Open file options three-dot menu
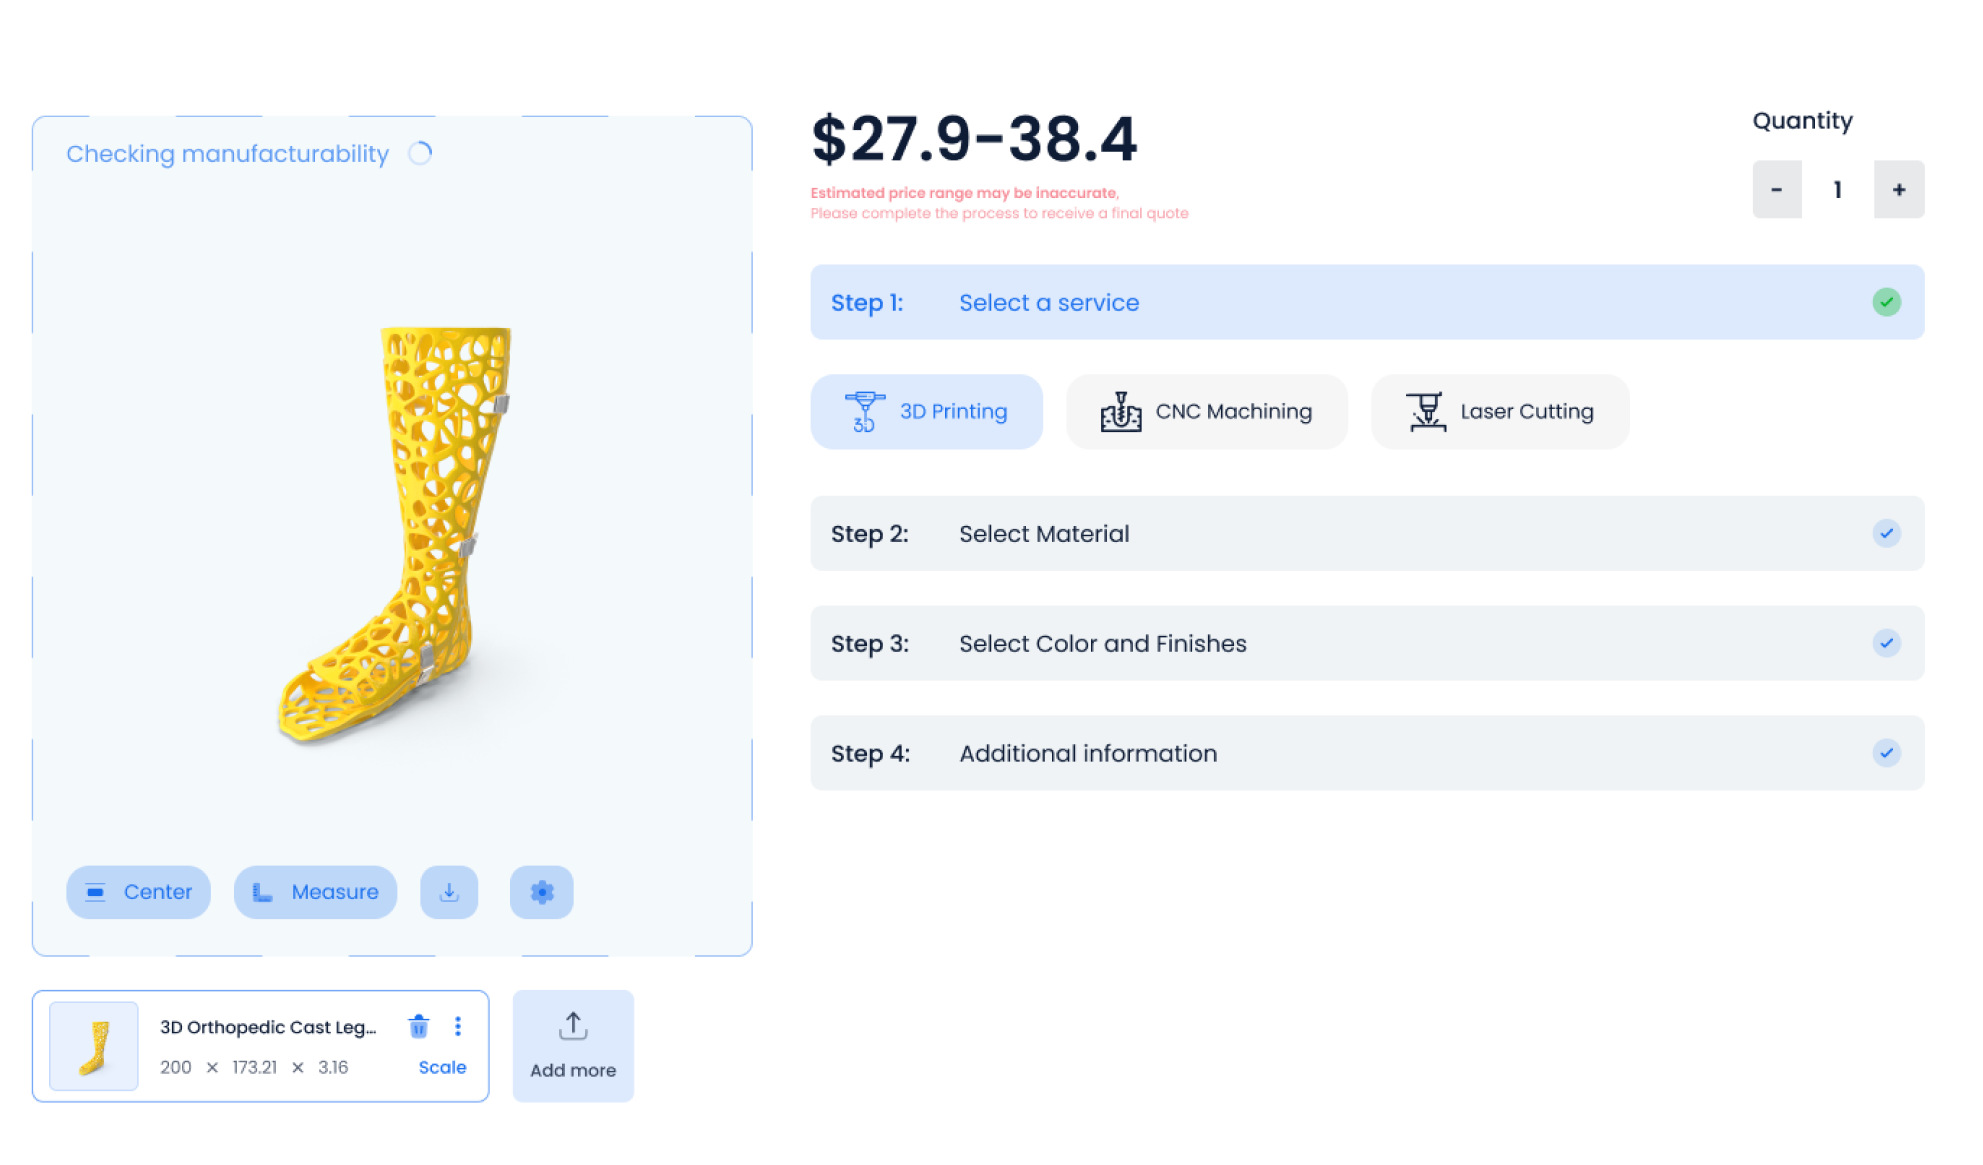This screenshot has width=1983, height=1165. [458, 1026]
